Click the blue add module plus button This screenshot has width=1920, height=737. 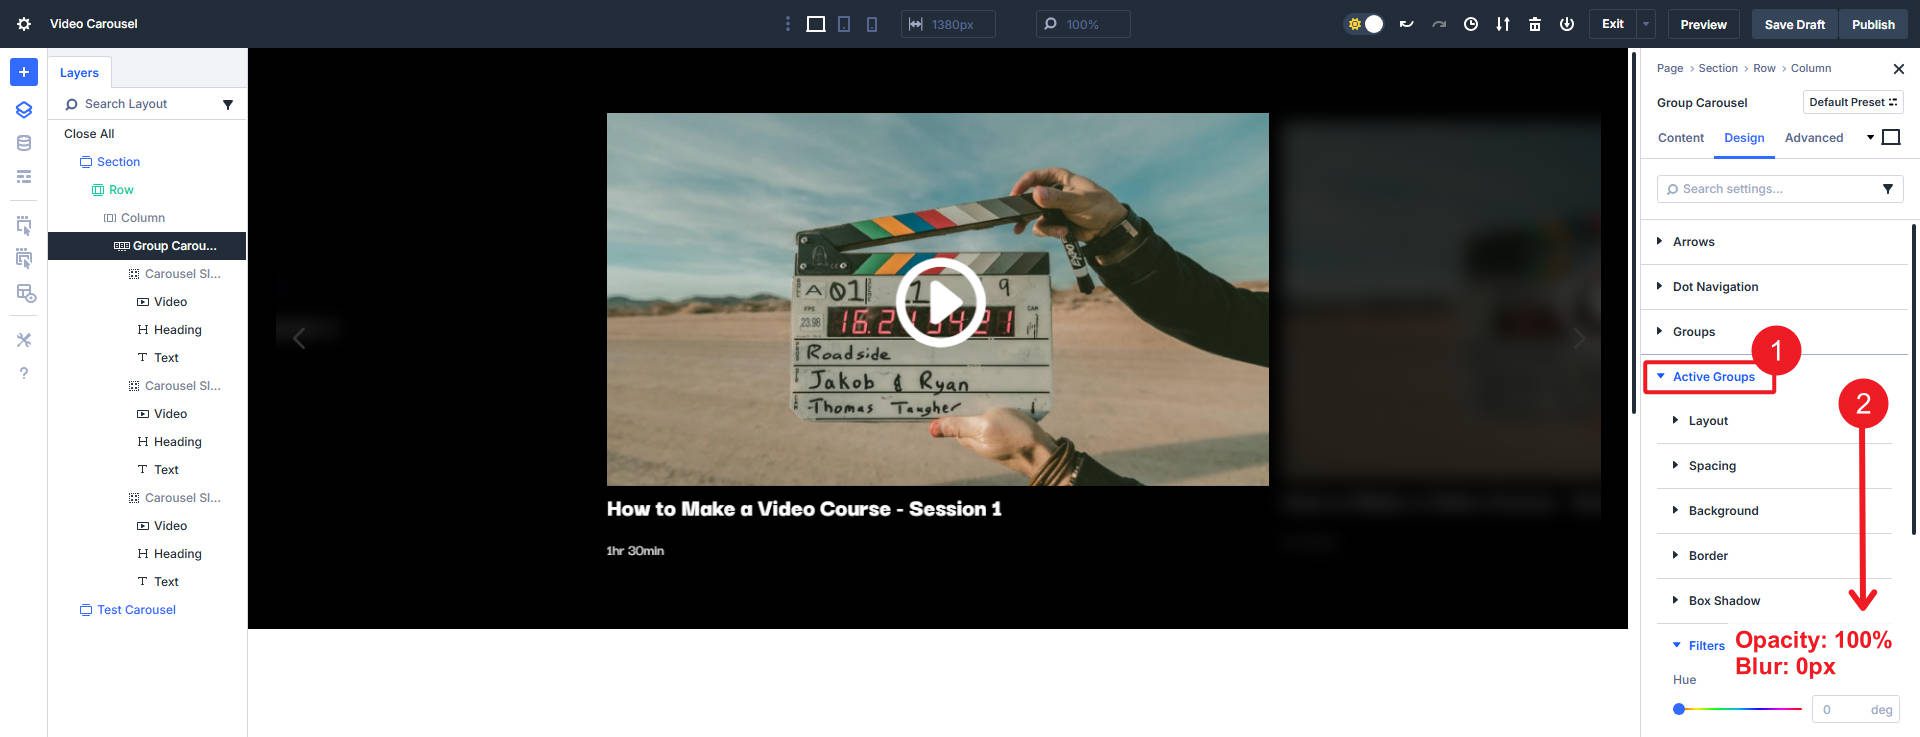pyautogui.click(x=24, y=72)
